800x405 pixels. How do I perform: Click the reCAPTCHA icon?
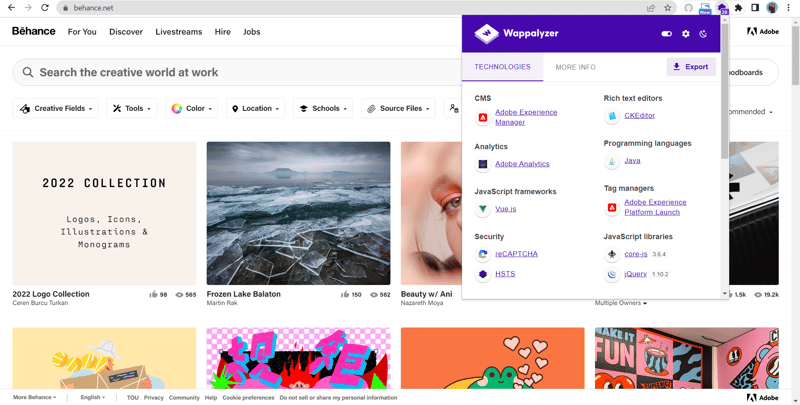pos(482,254)
